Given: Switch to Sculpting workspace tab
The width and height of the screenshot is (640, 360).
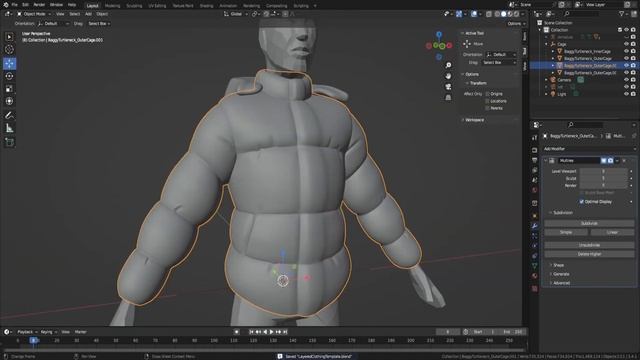Looking at the screenshot, I should (134, 6).
